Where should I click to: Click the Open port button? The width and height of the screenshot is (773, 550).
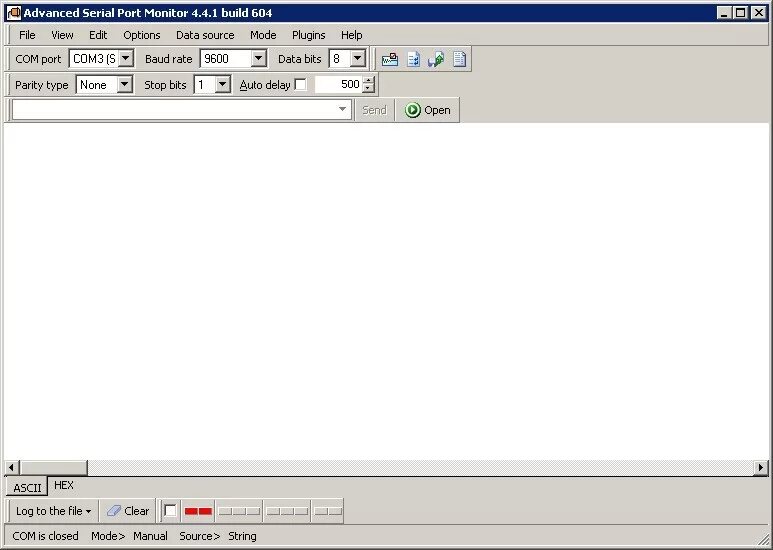[x=427, y=110]
